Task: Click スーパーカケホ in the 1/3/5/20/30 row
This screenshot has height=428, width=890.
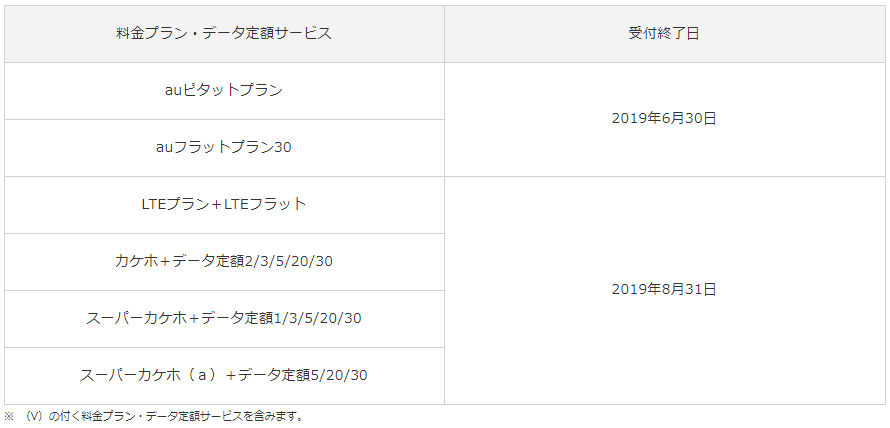Action: [x=135, y=318]
